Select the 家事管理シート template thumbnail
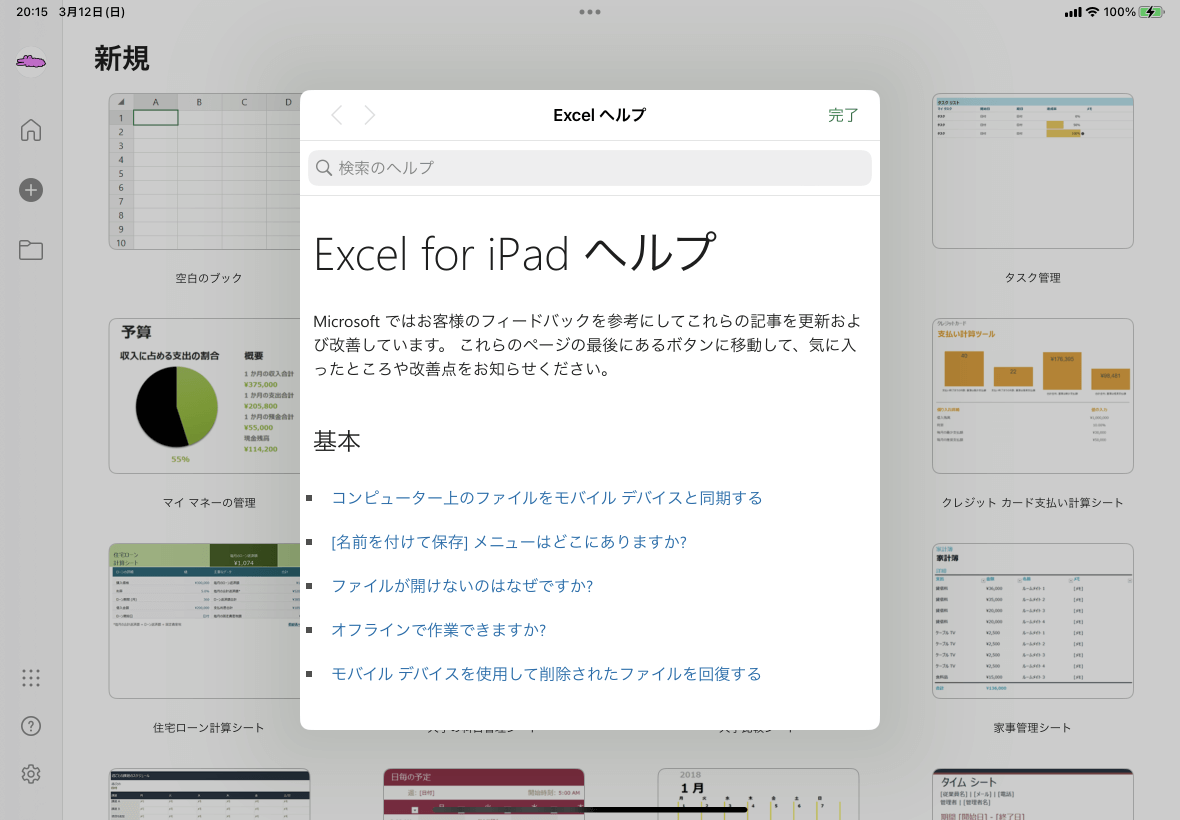The height and width of the screenshot is (820, 1180). click(1032, 621)
